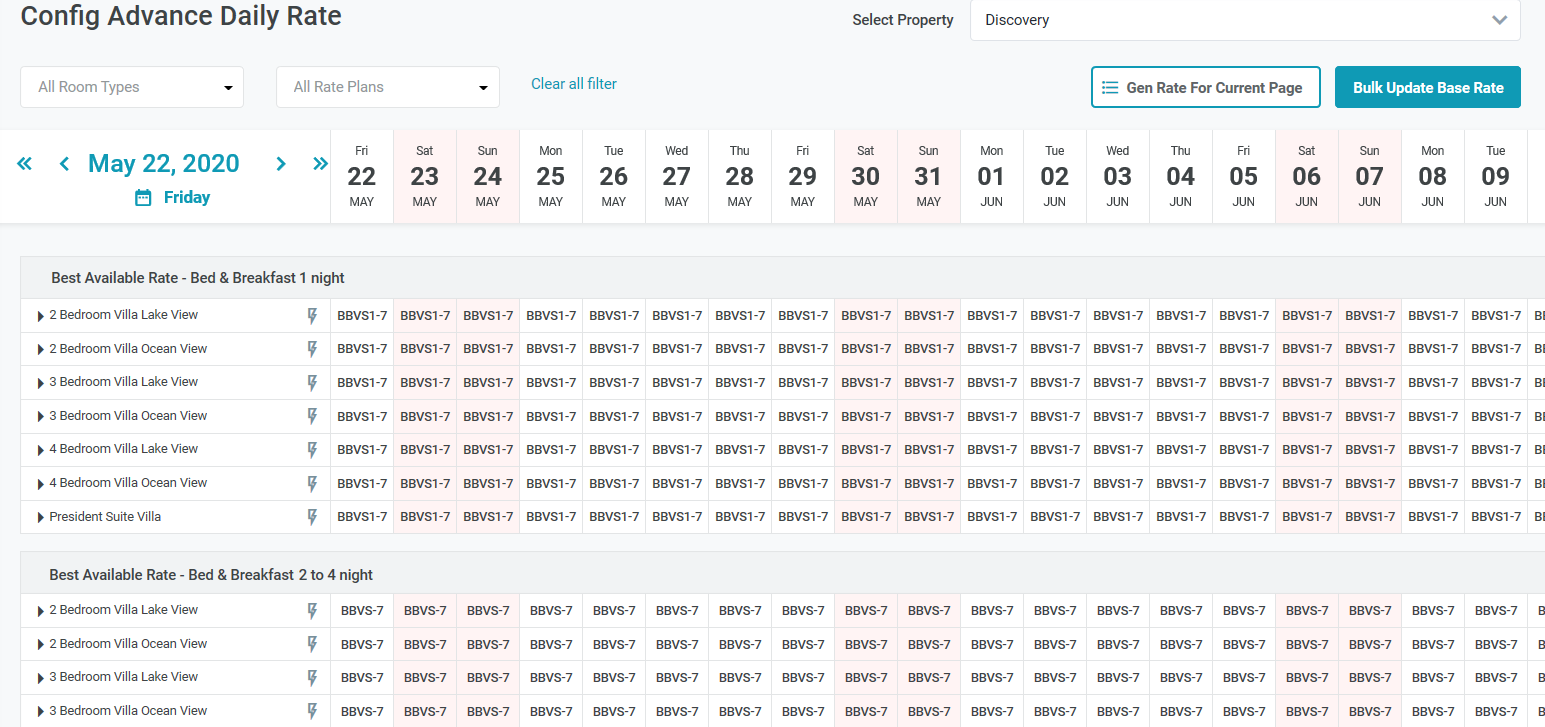The height and width of the screenshot is (727, 1545).
Task: Select the Sat 30 May date column header
Action: pos(866,176)
